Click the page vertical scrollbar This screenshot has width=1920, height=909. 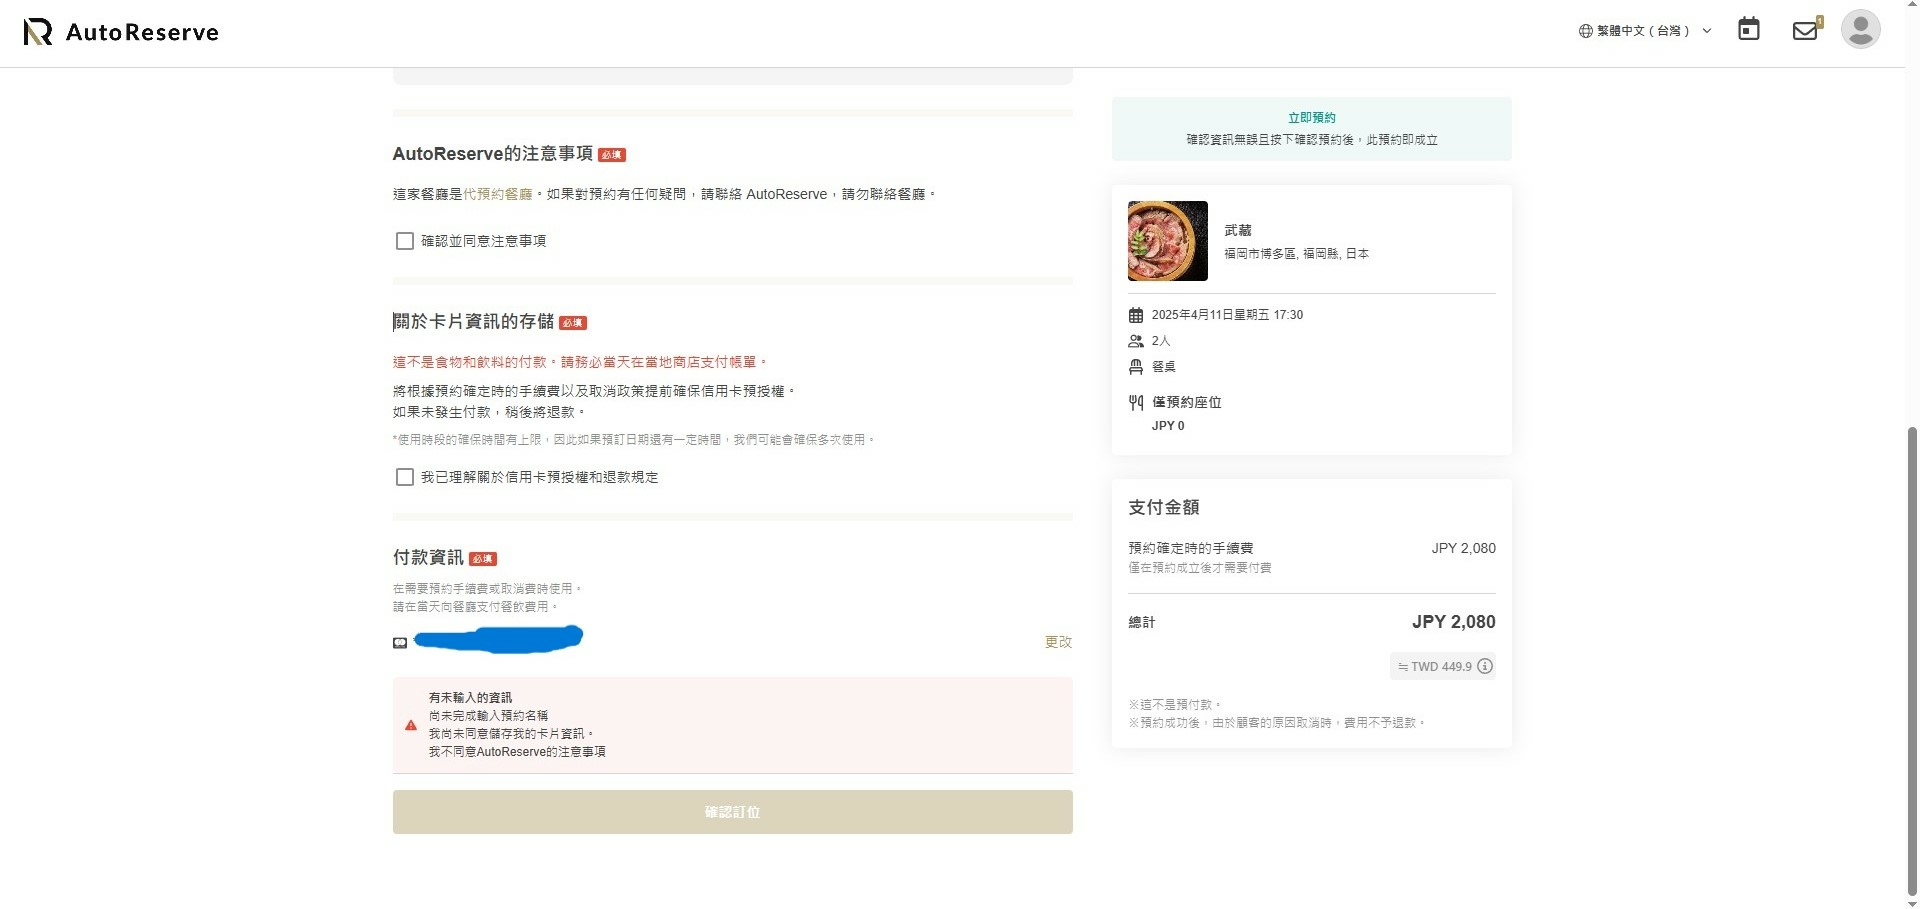(1912, 660)
